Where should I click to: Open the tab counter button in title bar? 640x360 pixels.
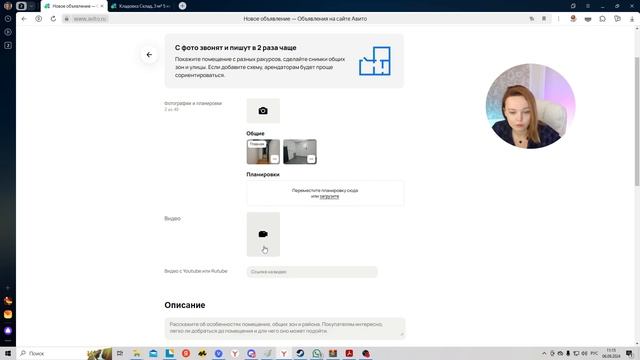[21, 6]
